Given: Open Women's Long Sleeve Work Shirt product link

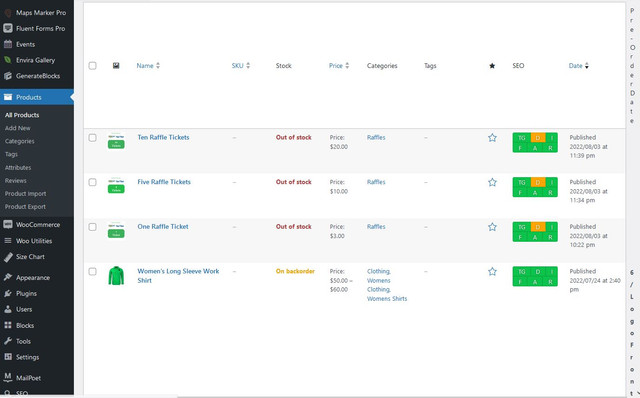Looking at the screenshot, I should [178, 276].
